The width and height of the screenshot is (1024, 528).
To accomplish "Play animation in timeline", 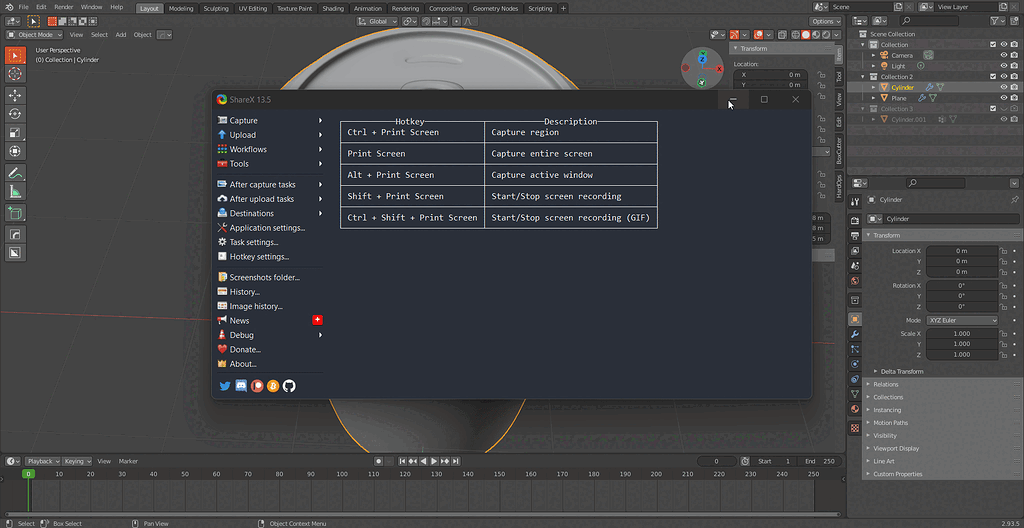I will [x=434, y=461].
